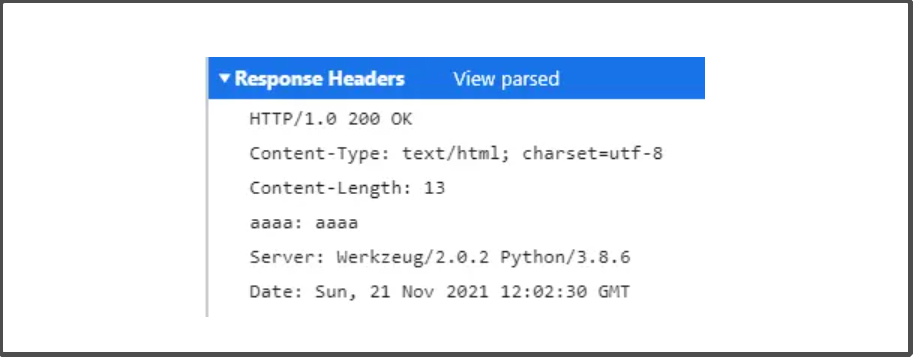Select the Content-Length value 13
915x360 pixels.
435,188
